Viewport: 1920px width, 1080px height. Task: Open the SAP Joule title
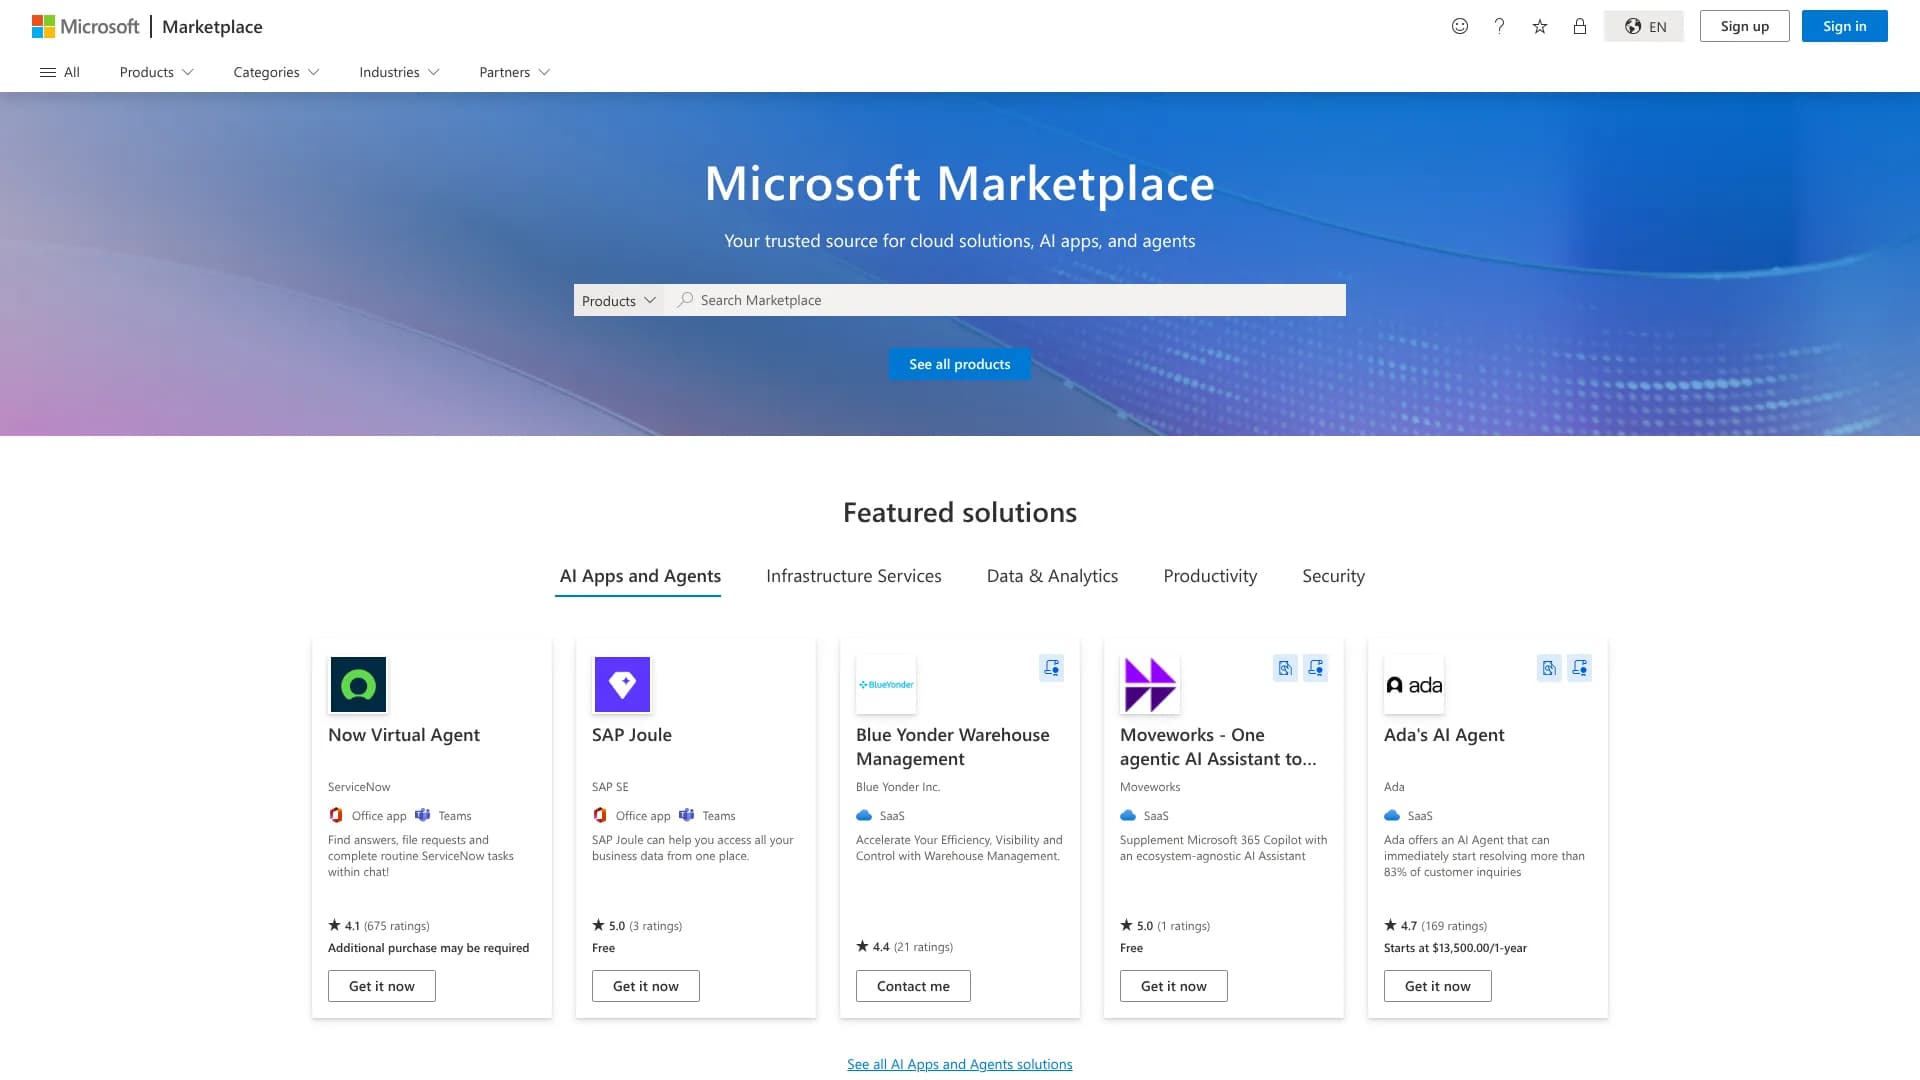coord(632,735)
